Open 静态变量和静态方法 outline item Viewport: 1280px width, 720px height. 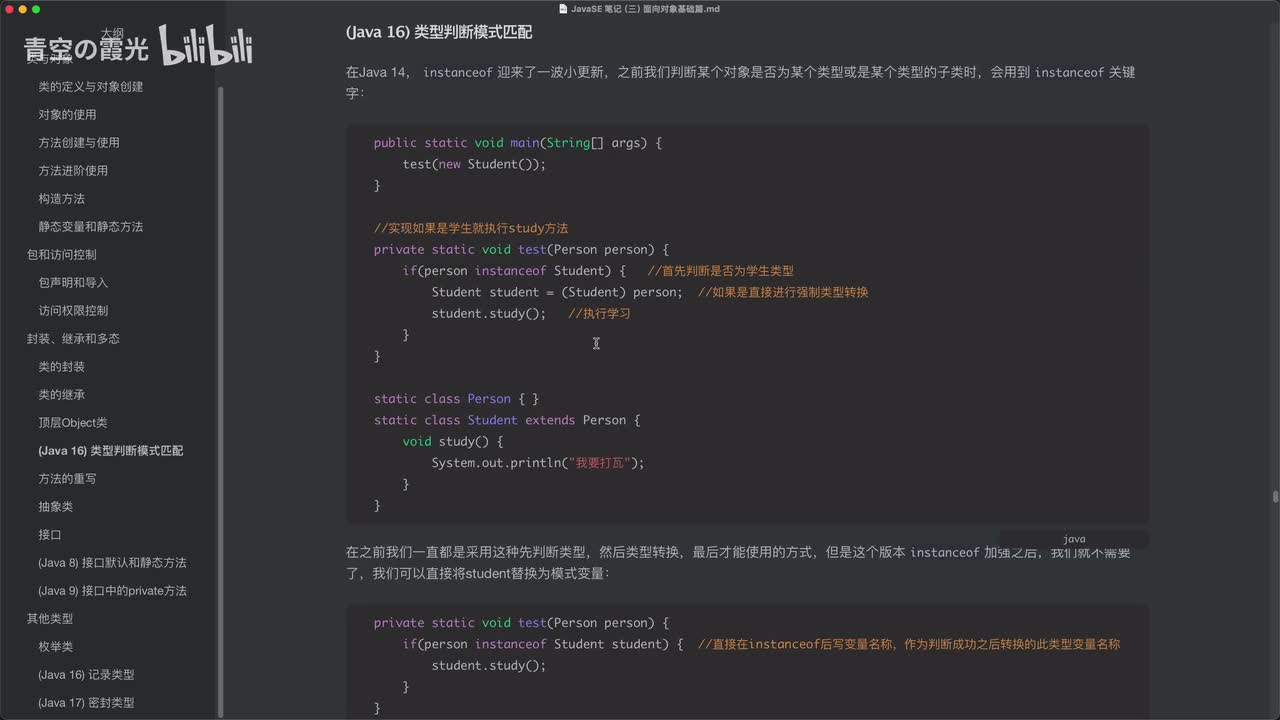coord(91,227)
